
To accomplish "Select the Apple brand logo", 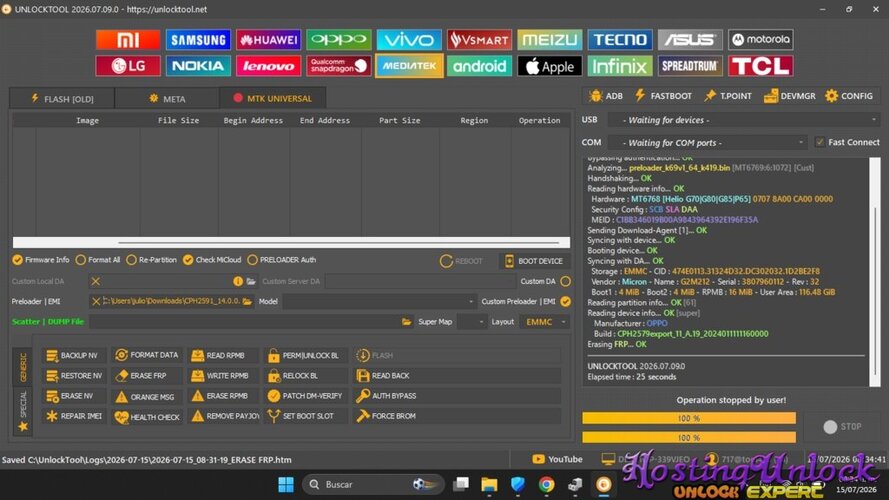I will pos(549,66).
